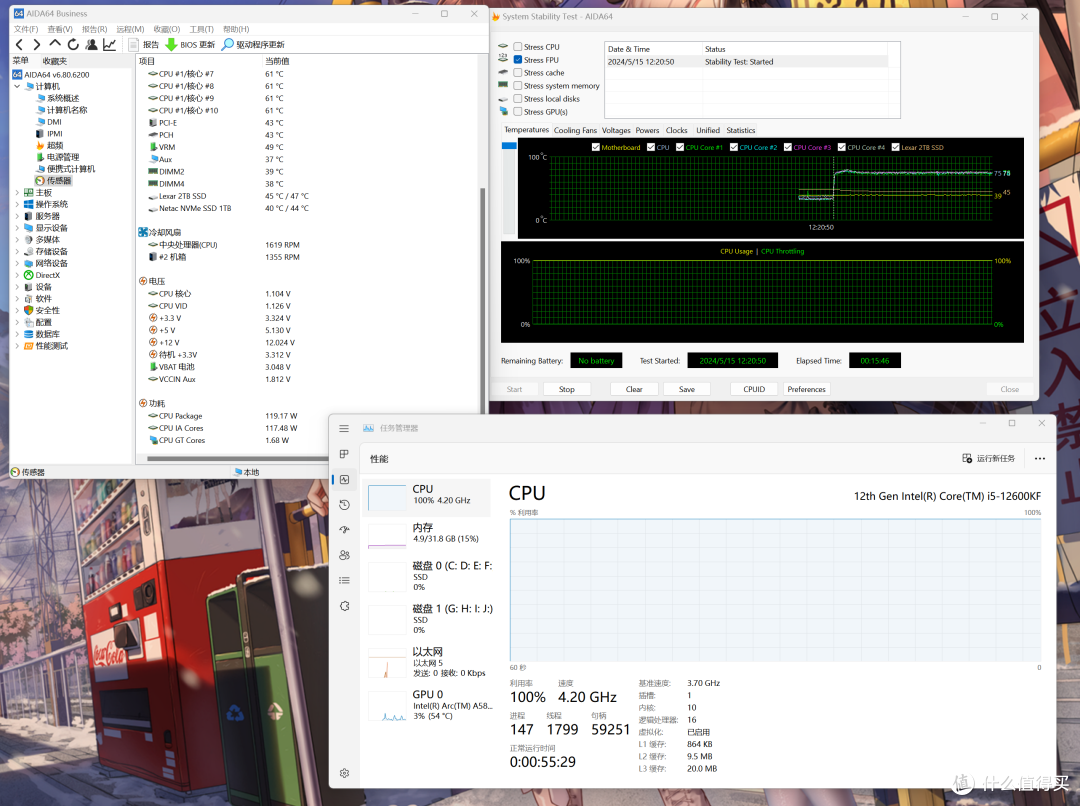Screen dimensions: 1080x806
Task: Click the BIOS update green arrow icon
Action: pyautogui.click(x=171, y=45)
